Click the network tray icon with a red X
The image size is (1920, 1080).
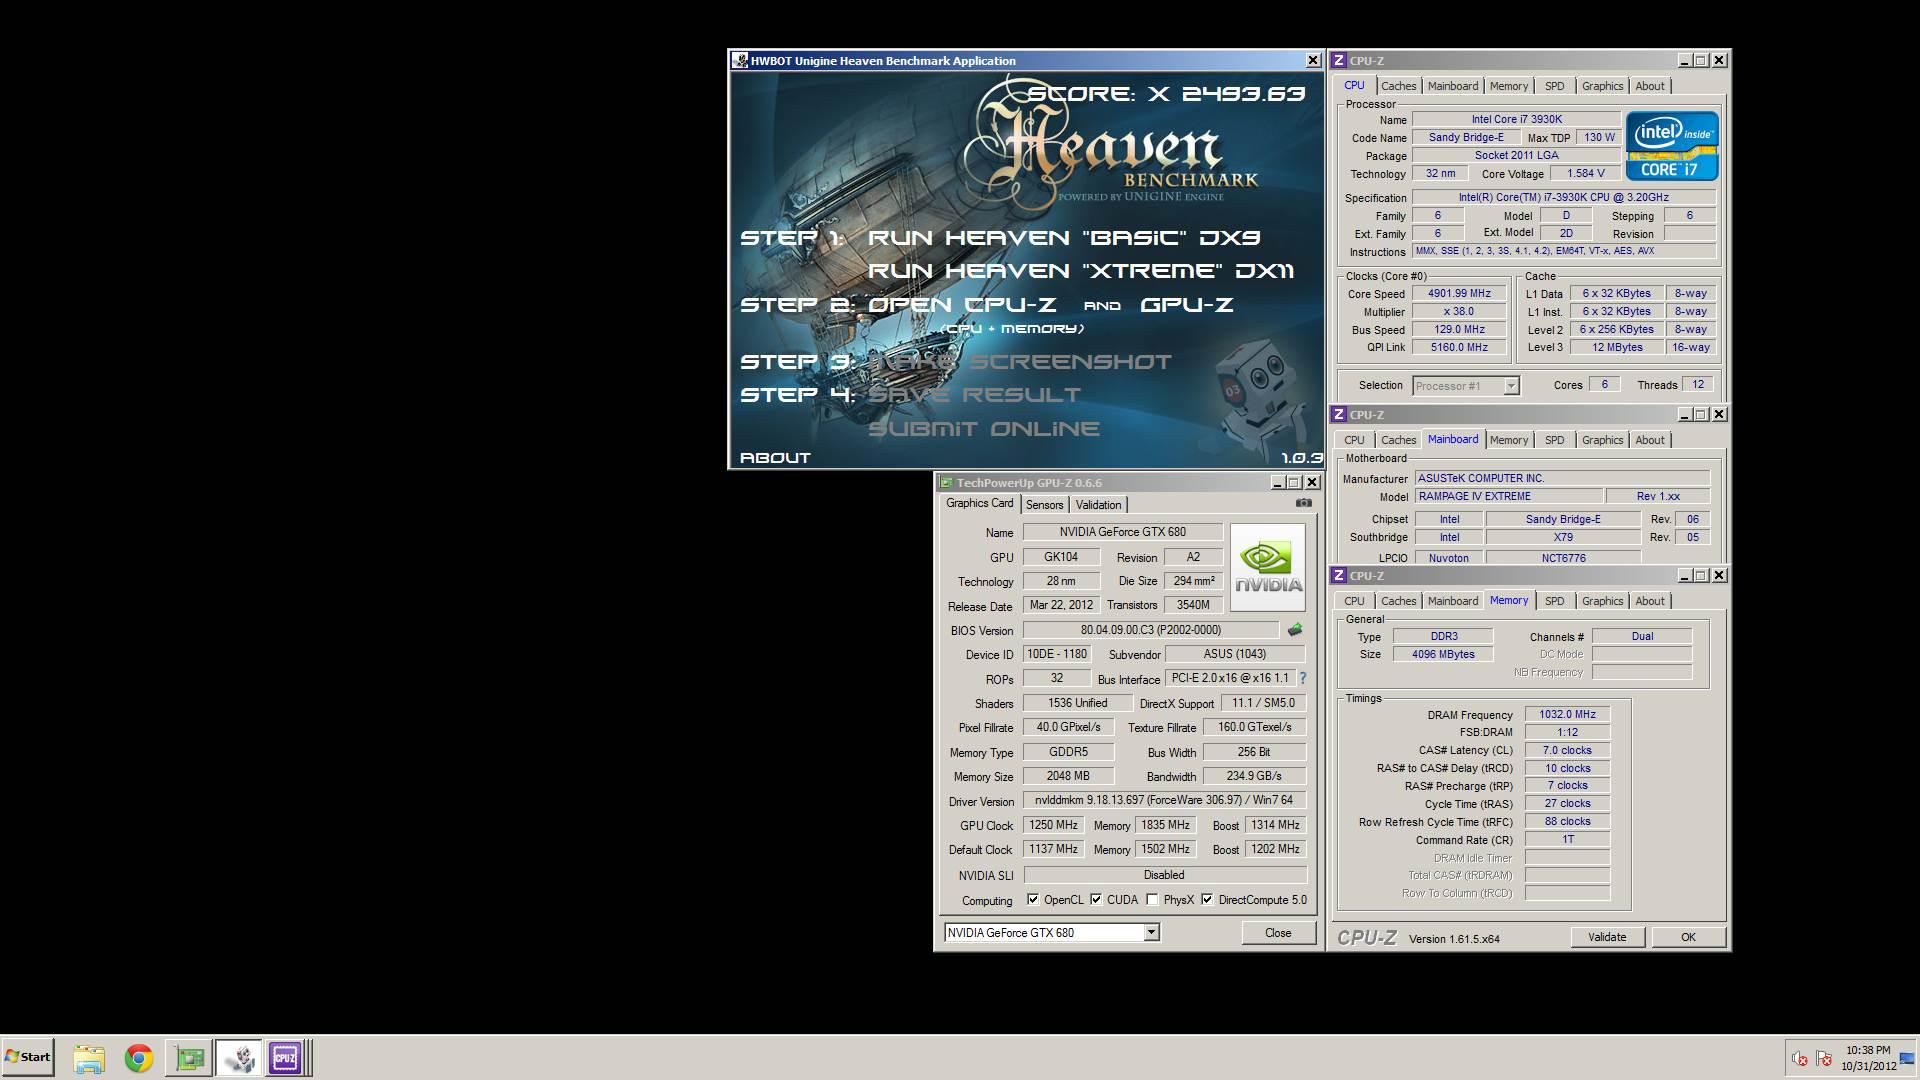(1823, 1058)
